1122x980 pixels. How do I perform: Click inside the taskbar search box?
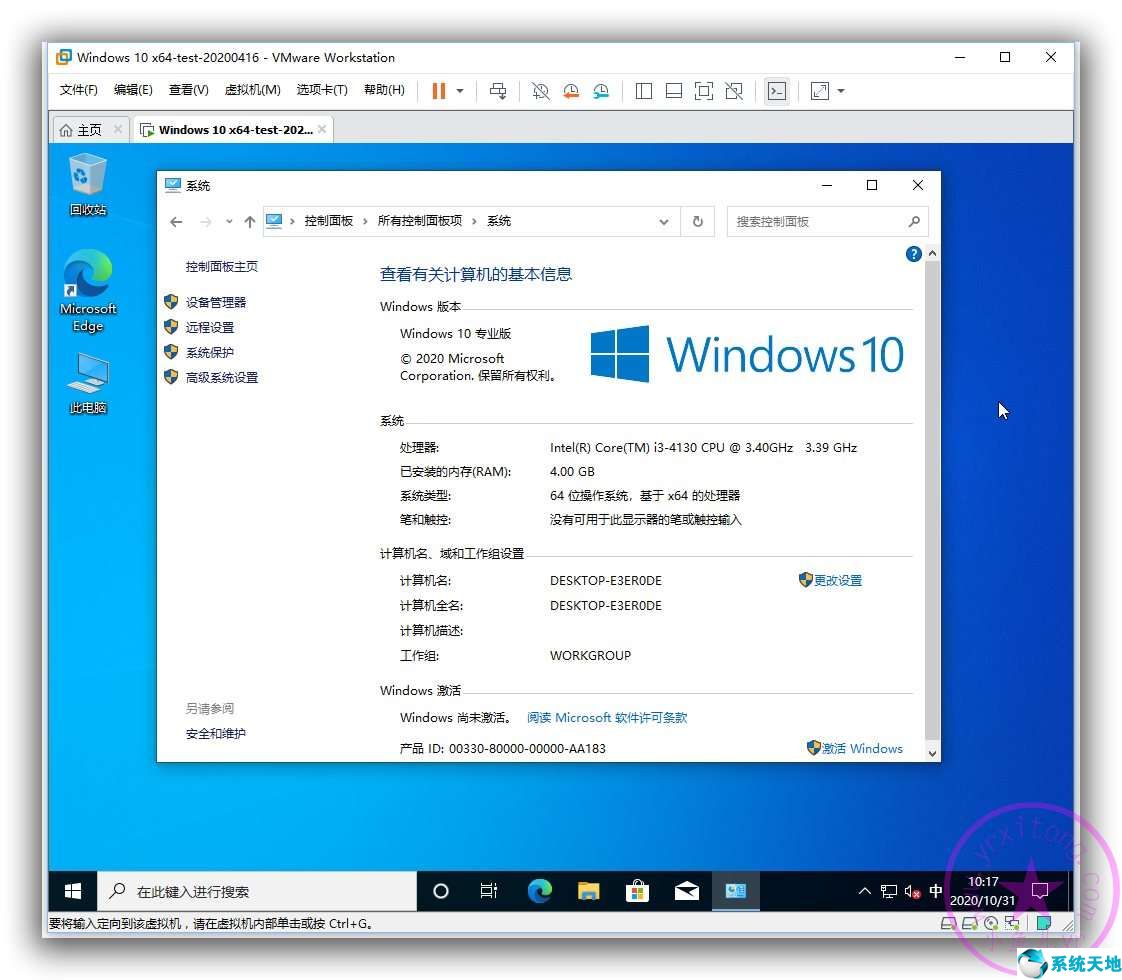click(x=250, y=890)
